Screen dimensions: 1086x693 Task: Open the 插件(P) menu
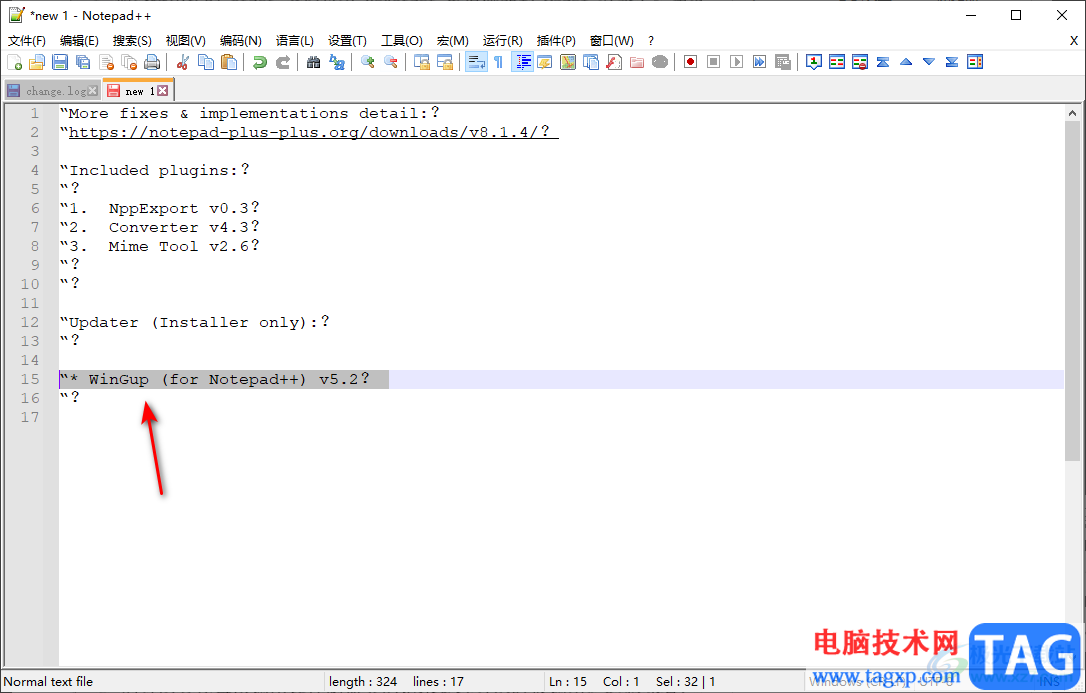coord(556,41)
